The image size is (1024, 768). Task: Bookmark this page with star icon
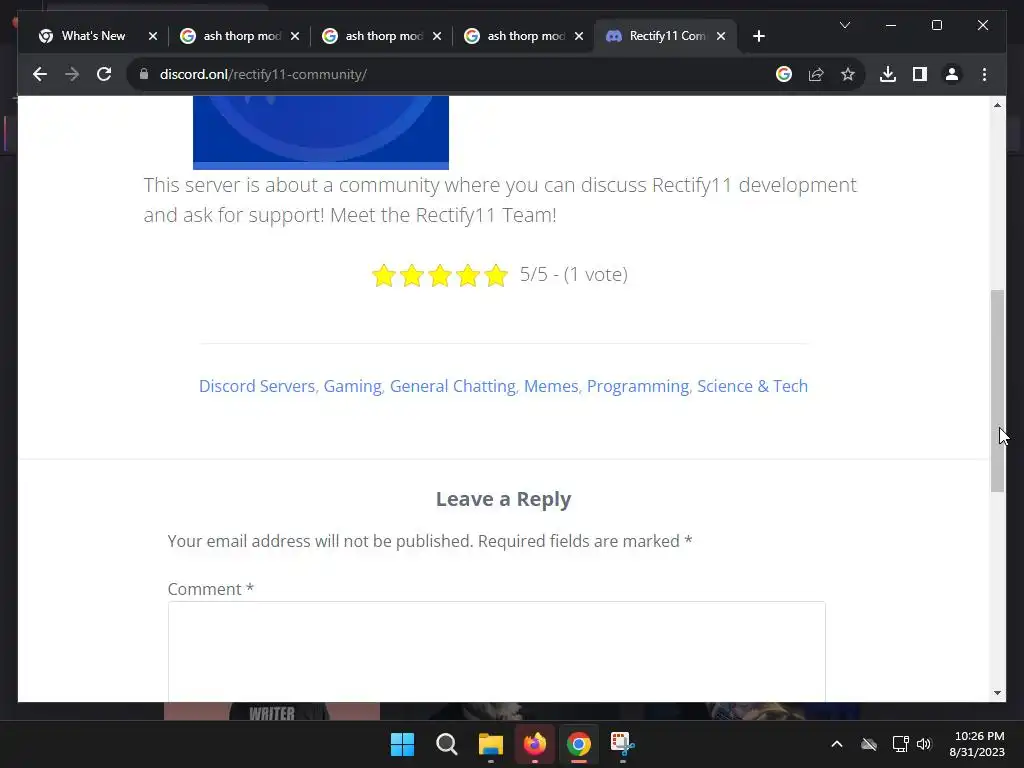click(848, 74)
